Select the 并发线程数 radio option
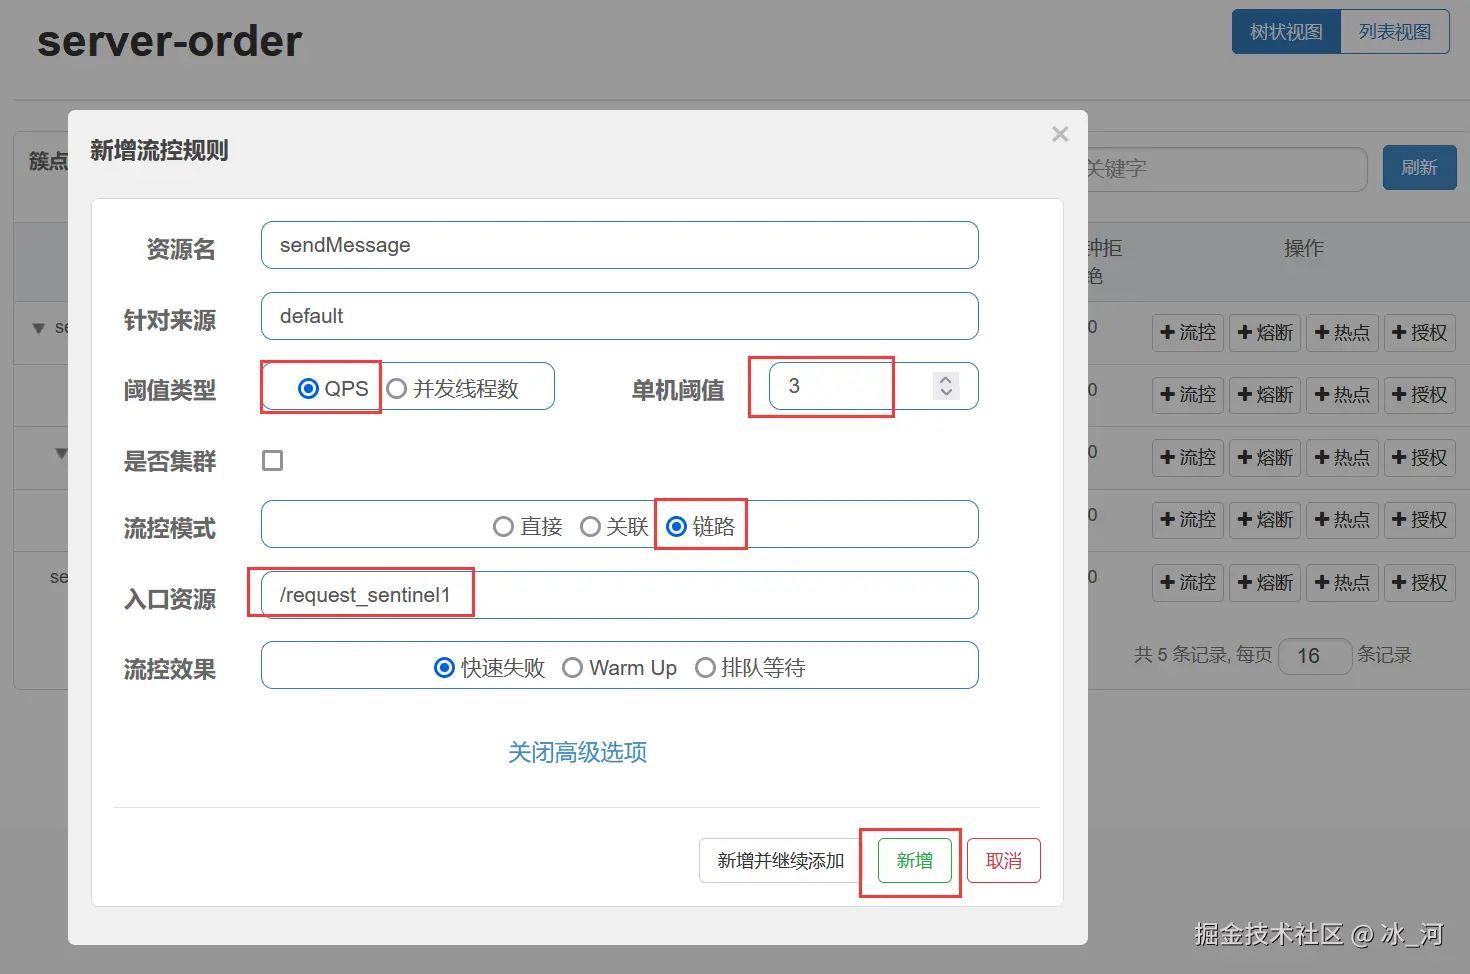The width and height of the screenshot is (1470, 974). (x=397, y=389)
